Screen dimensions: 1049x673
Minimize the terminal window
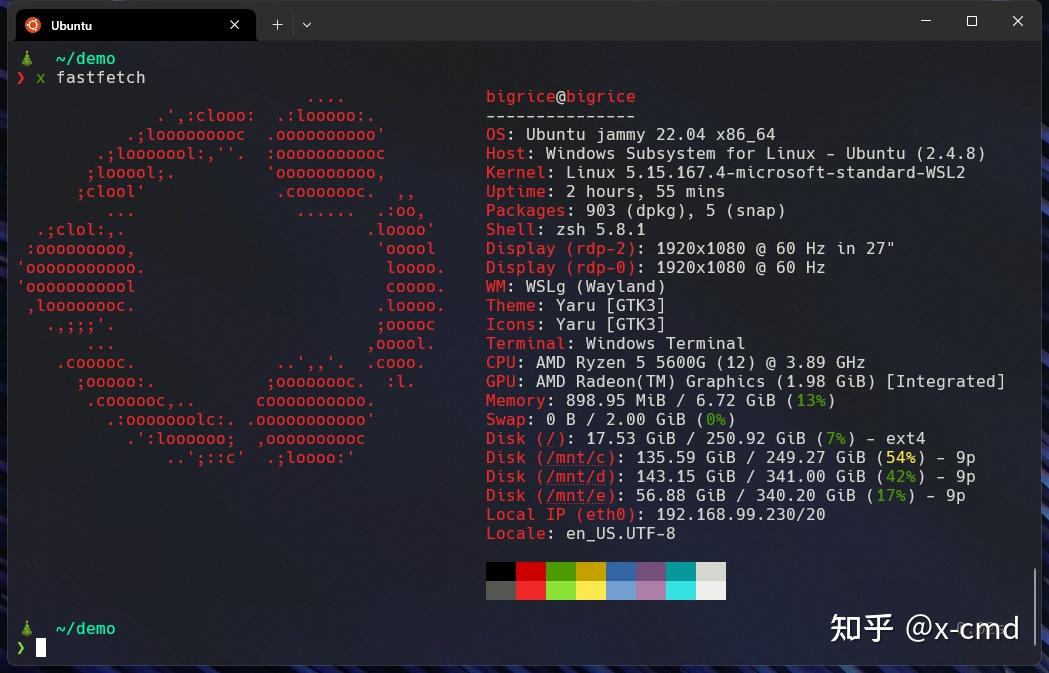pyautogui.click(x=926, y=21)
